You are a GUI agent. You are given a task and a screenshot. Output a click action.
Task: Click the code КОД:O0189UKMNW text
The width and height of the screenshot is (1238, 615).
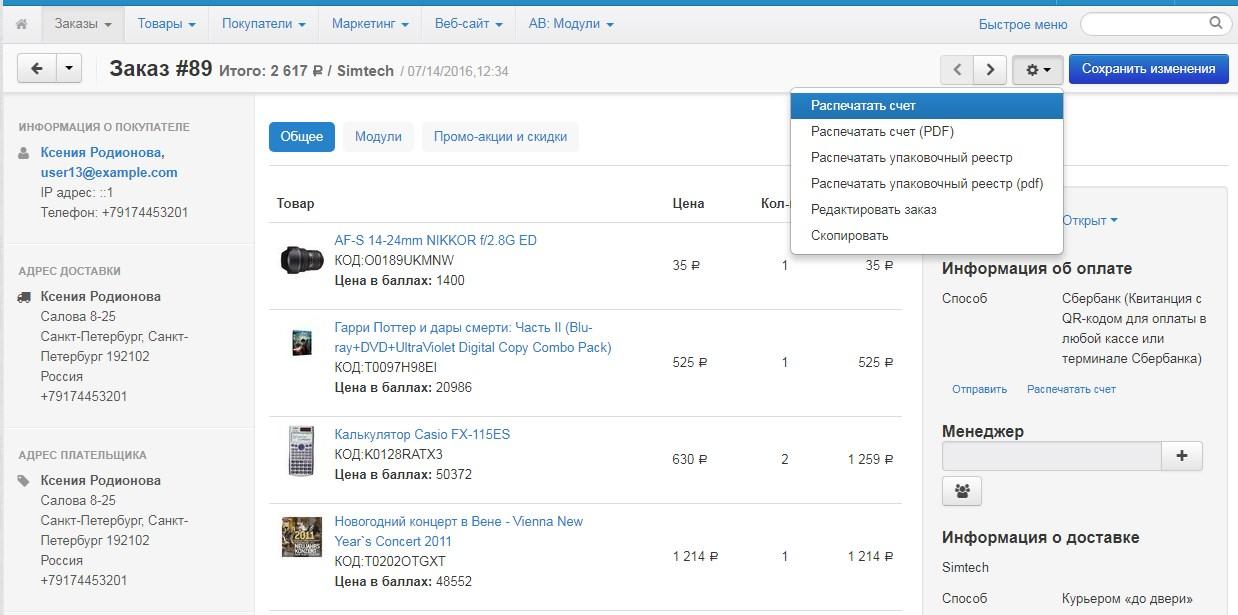[x=394, y=260]
